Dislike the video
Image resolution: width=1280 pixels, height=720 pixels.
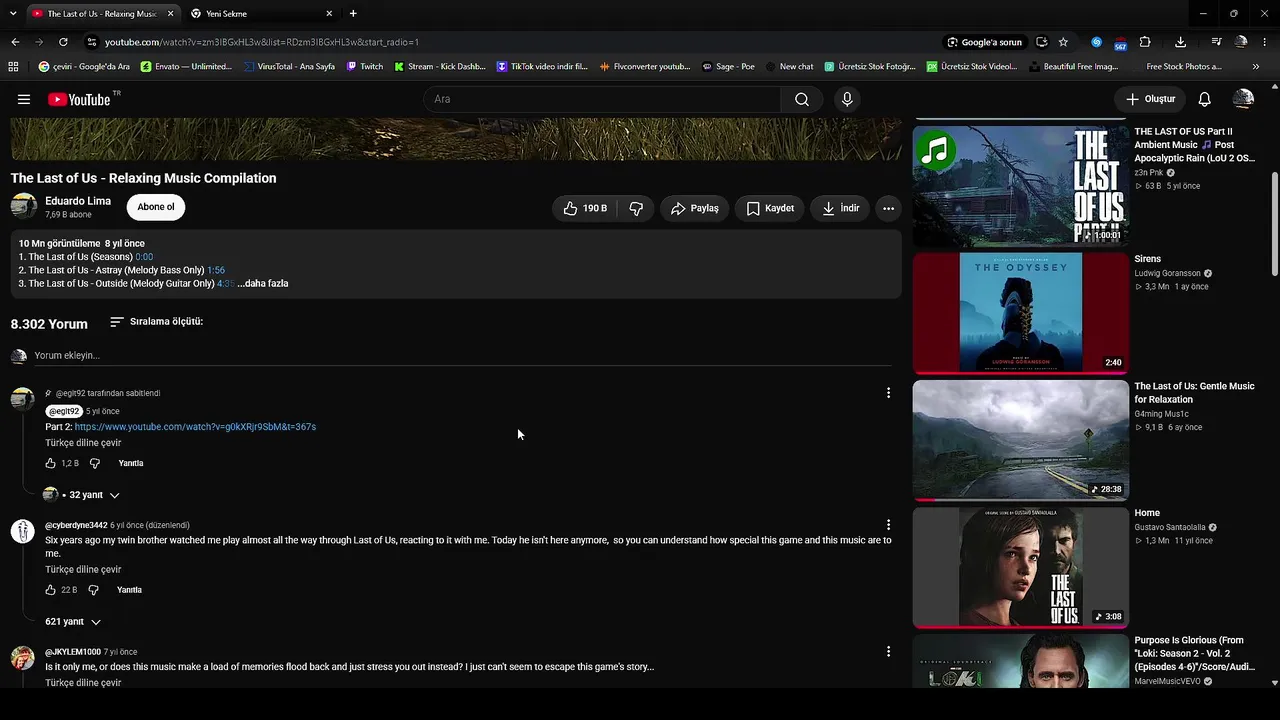tap(636, 208)
